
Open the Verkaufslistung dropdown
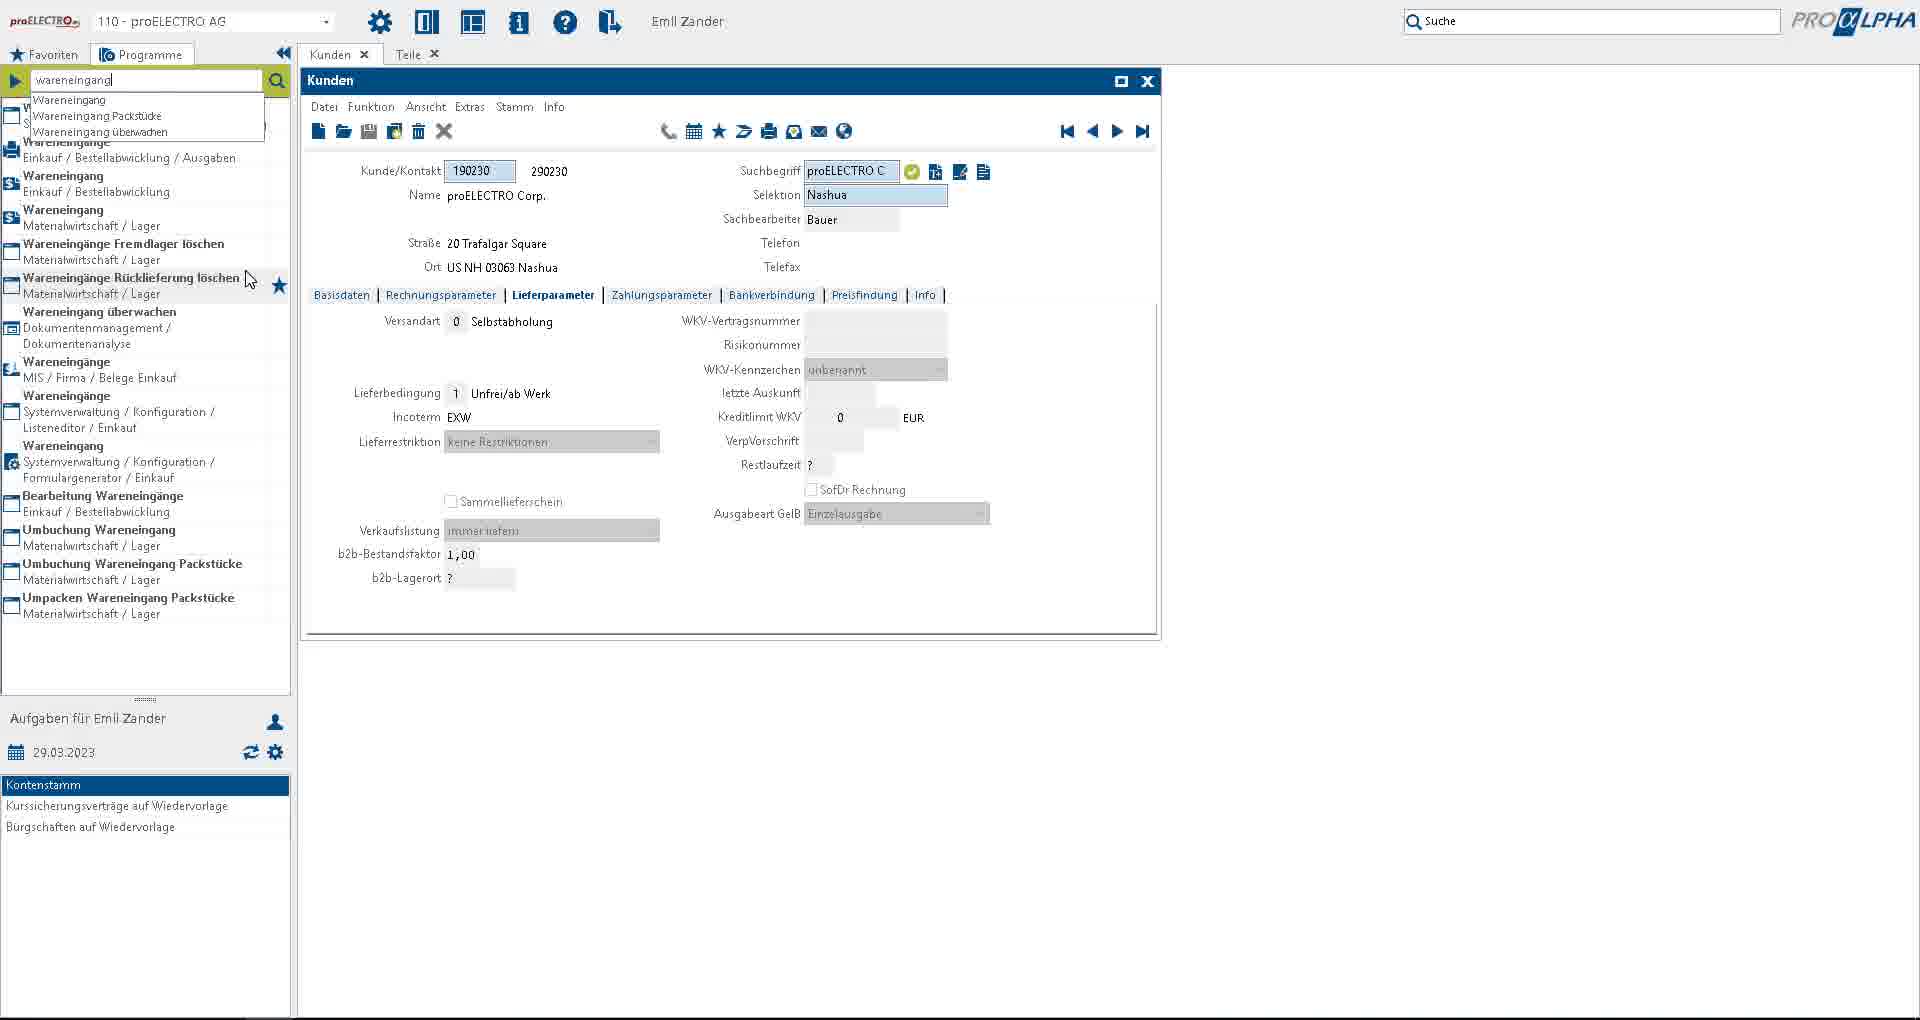pyautogui.click(x=552, y=531)
